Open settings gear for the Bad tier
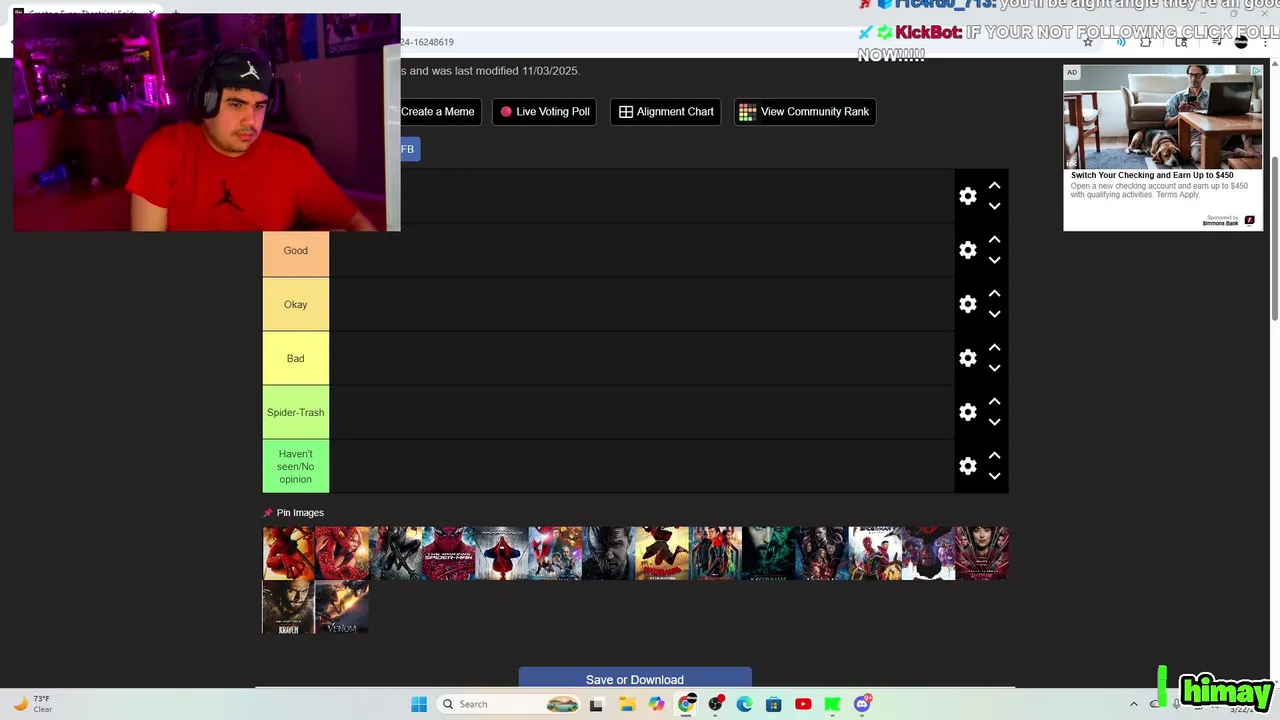The width and height of the screenshot is (1280, 720). tap(967, 358)
